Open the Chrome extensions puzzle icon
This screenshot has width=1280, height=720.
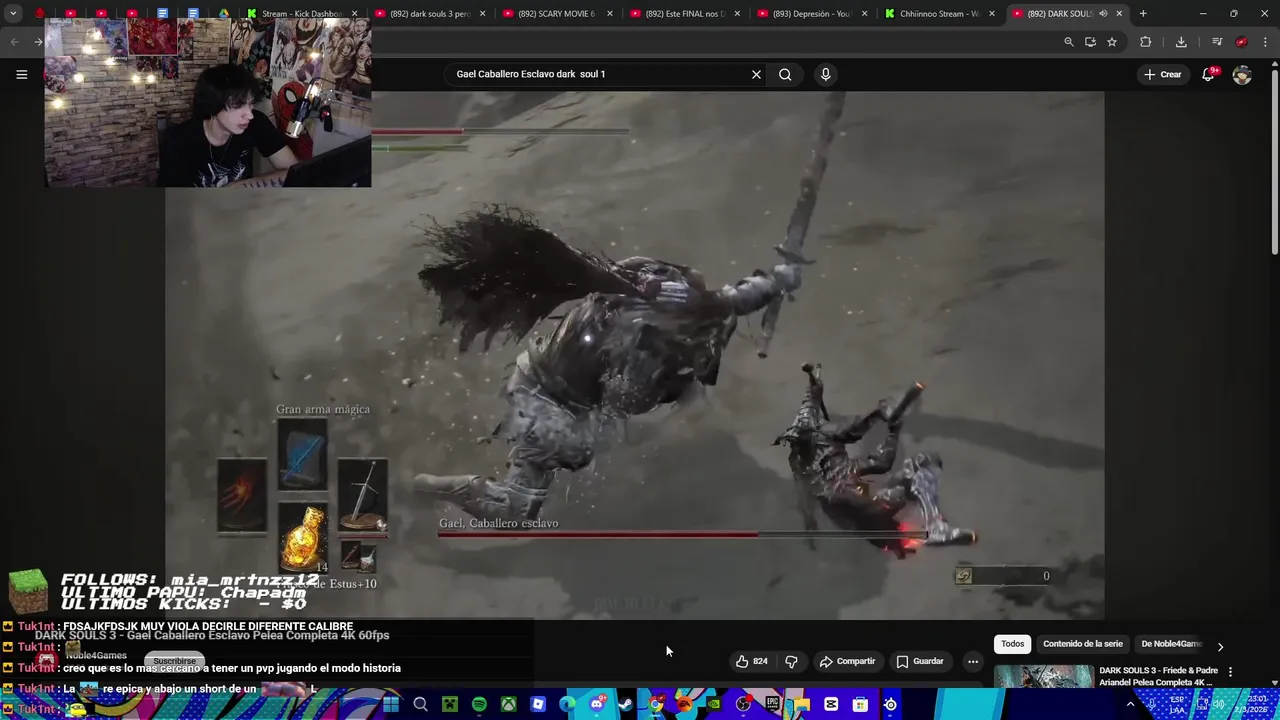(1146, 42)
